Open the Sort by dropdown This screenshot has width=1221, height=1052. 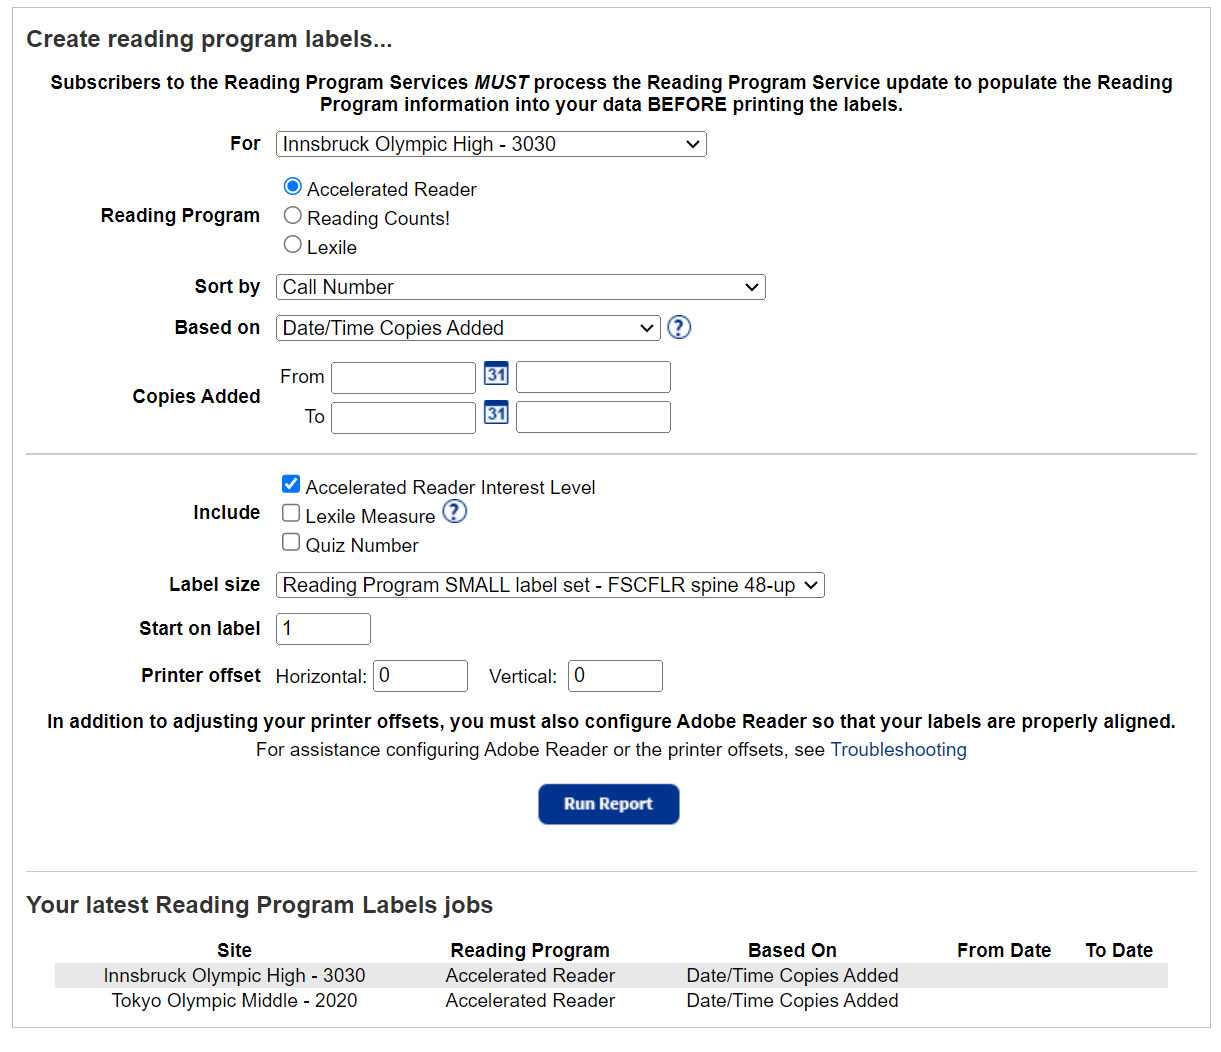coord(520,287)
